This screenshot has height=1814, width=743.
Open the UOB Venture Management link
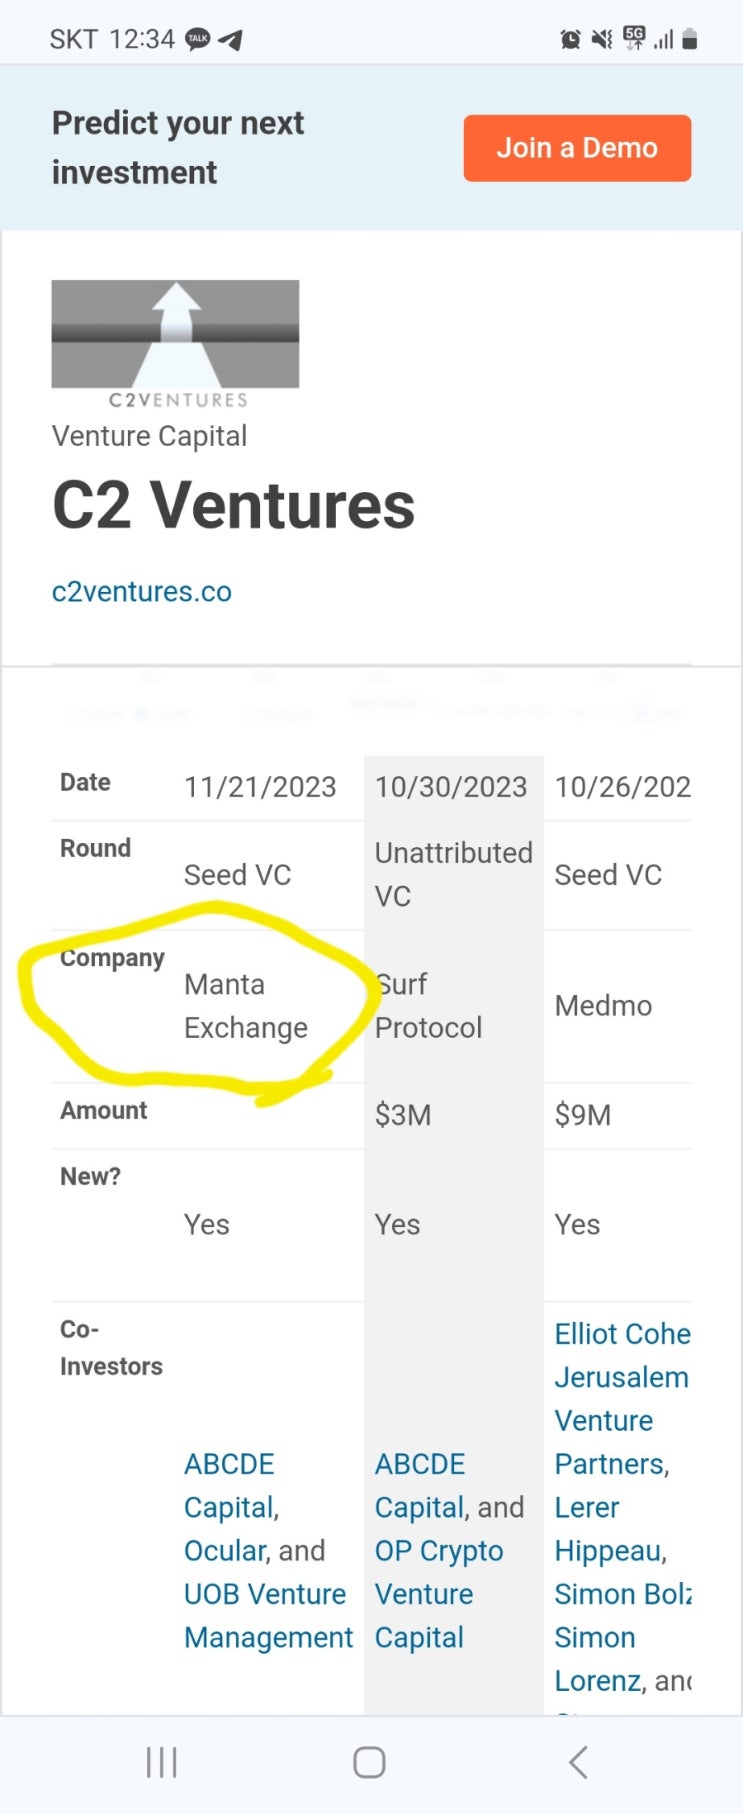[x=267, y=1615]
